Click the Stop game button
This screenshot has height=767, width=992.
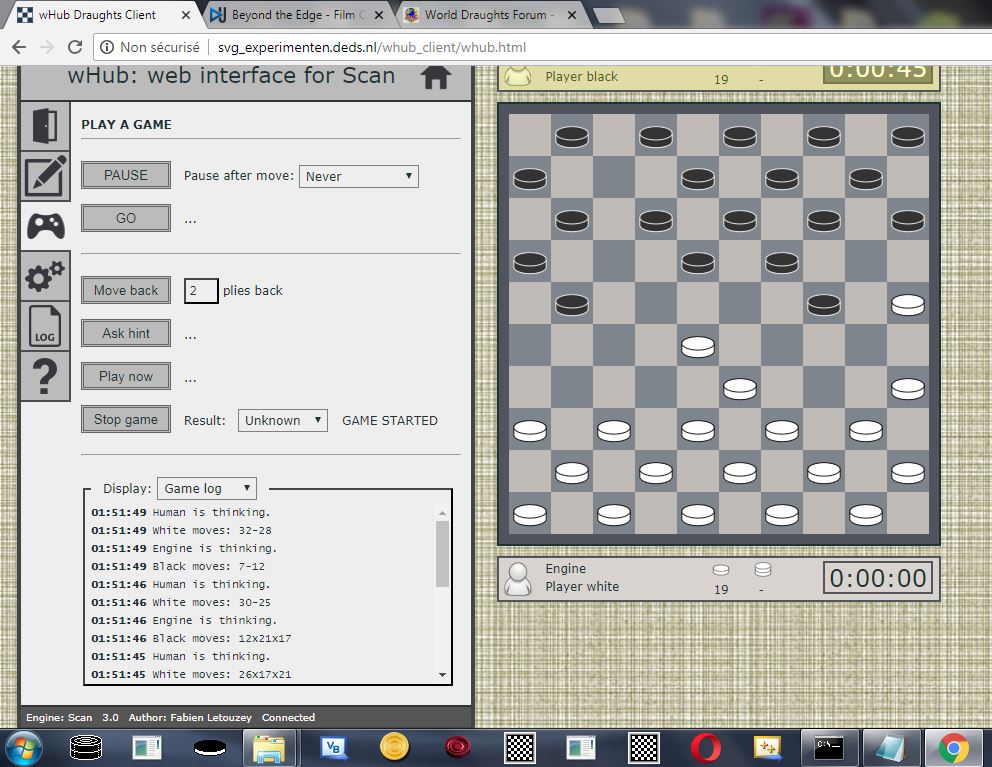(126, 419)
